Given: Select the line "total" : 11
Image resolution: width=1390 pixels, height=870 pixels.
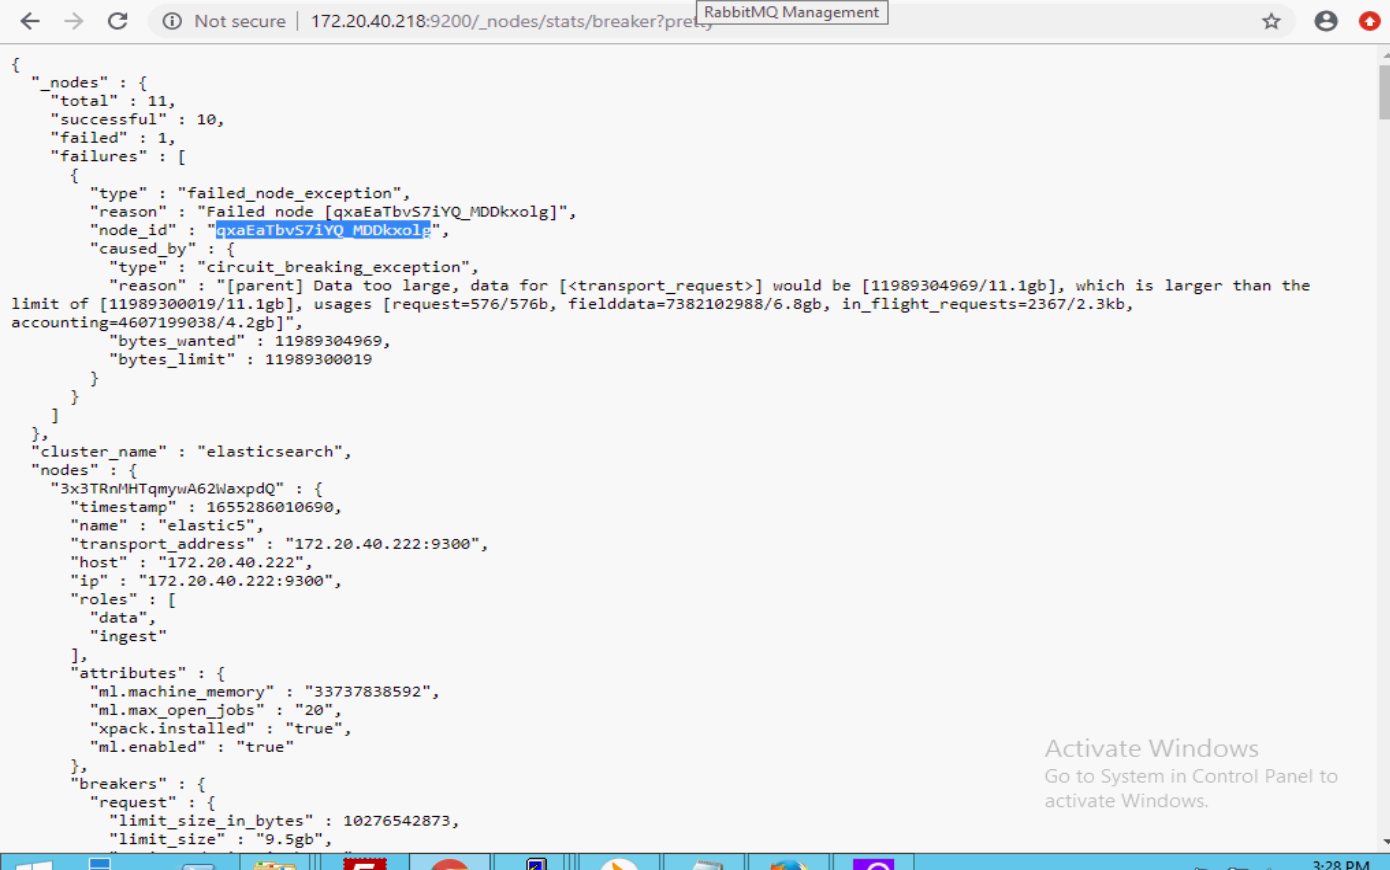Looking at the screenshot, I should 113,101.
